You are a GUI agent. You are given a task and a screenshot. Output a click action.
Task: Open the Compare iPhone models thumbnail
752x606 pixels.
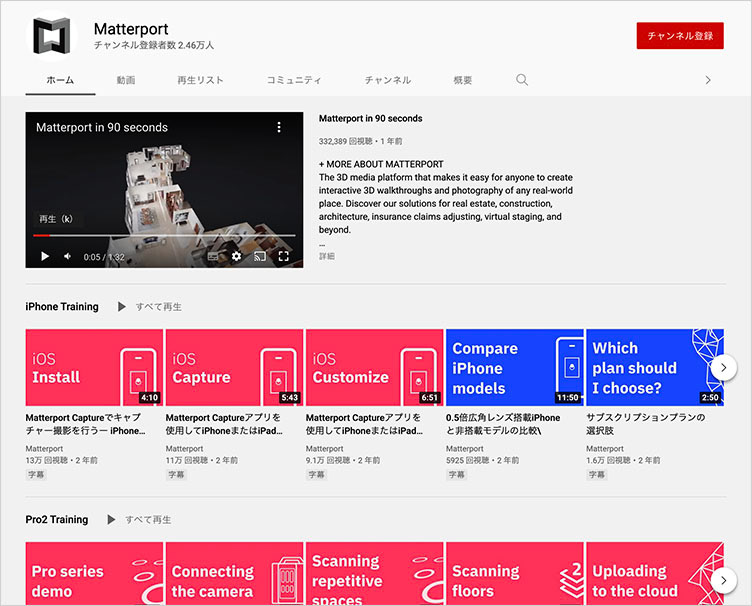pyautogui.click(x=515, y=367)
